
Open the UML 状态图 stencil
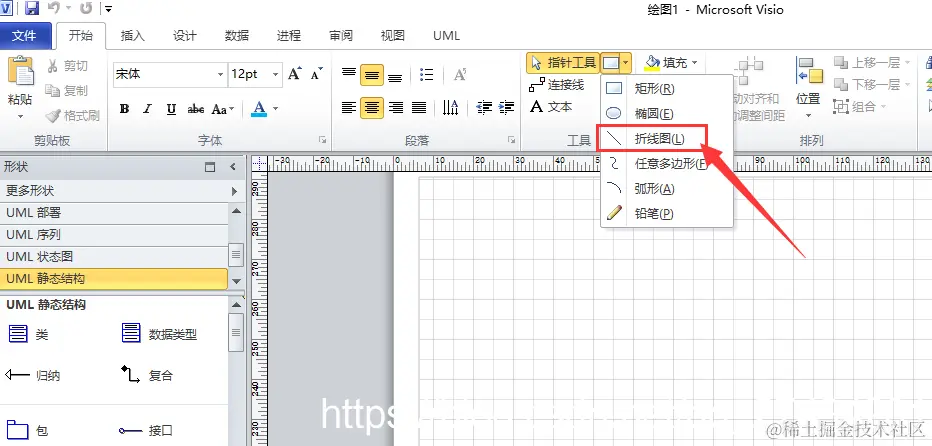[x=114, y=257]
